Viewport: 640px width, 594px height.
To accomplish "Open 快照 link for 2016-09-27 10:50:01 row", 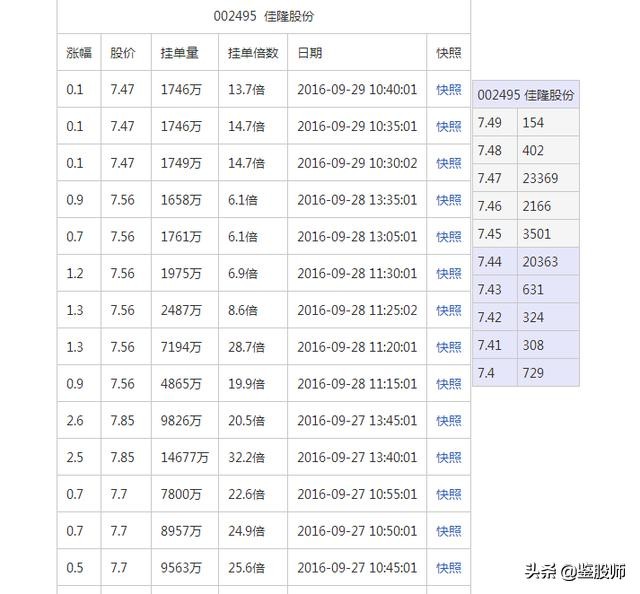I will tap(449, 531).
